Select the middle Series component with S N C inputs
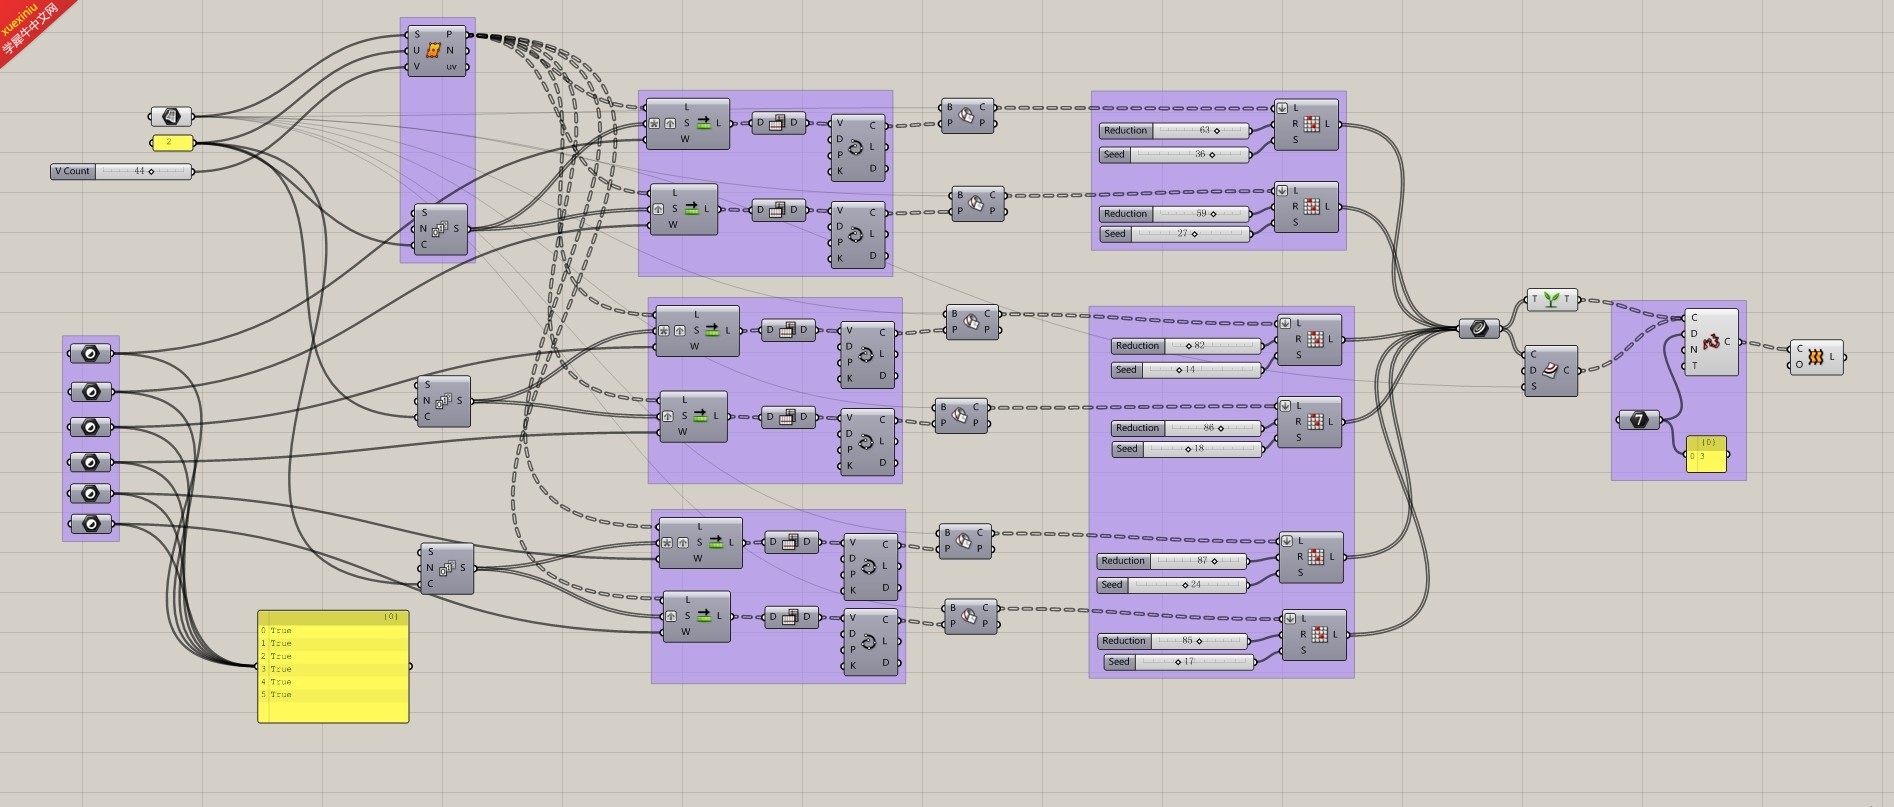 coord(443,401)
